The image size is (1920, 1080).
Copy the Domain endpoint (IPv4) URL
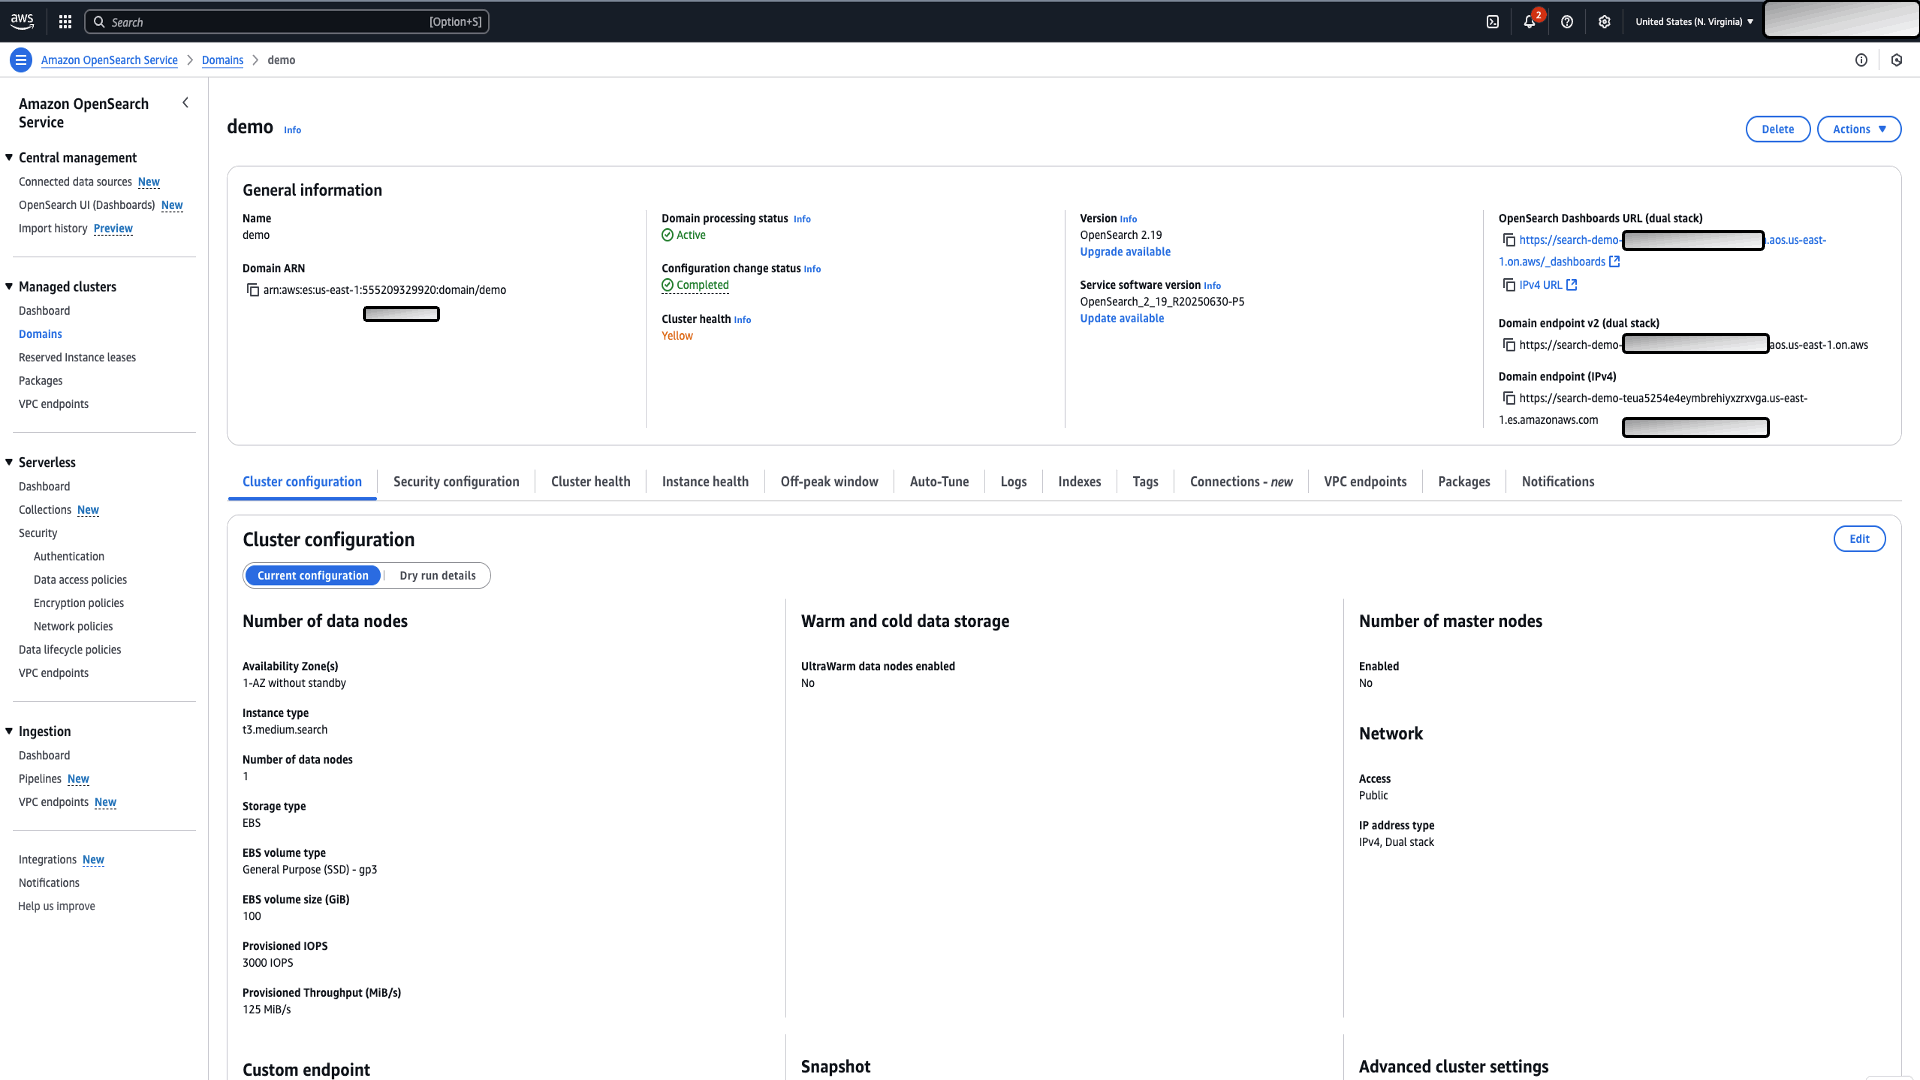[x=1508, y=398]
